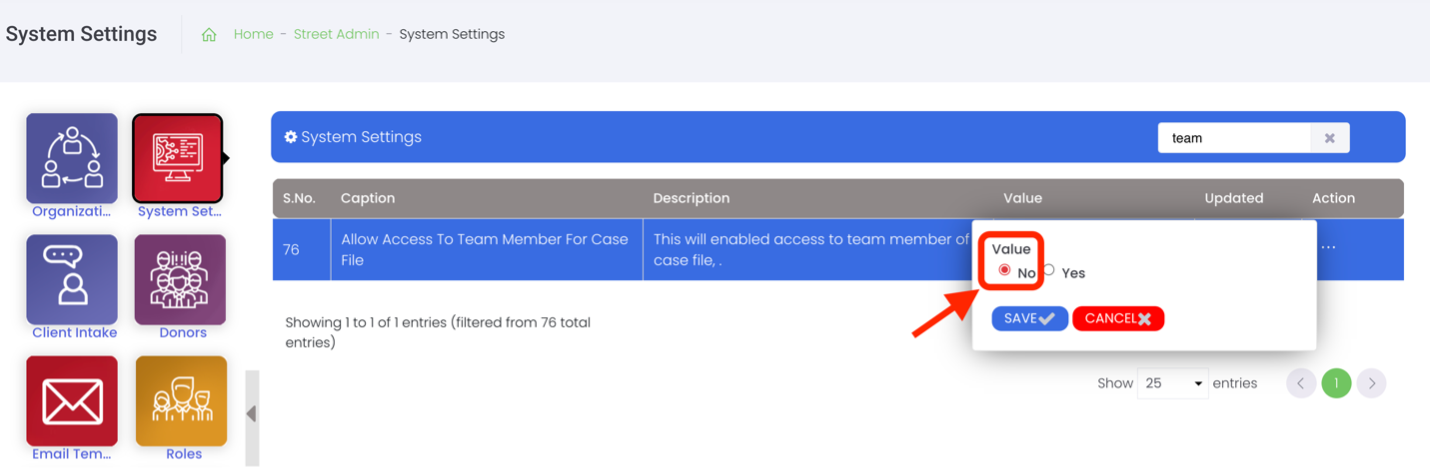Open the Donors module icon

point(180,279)
